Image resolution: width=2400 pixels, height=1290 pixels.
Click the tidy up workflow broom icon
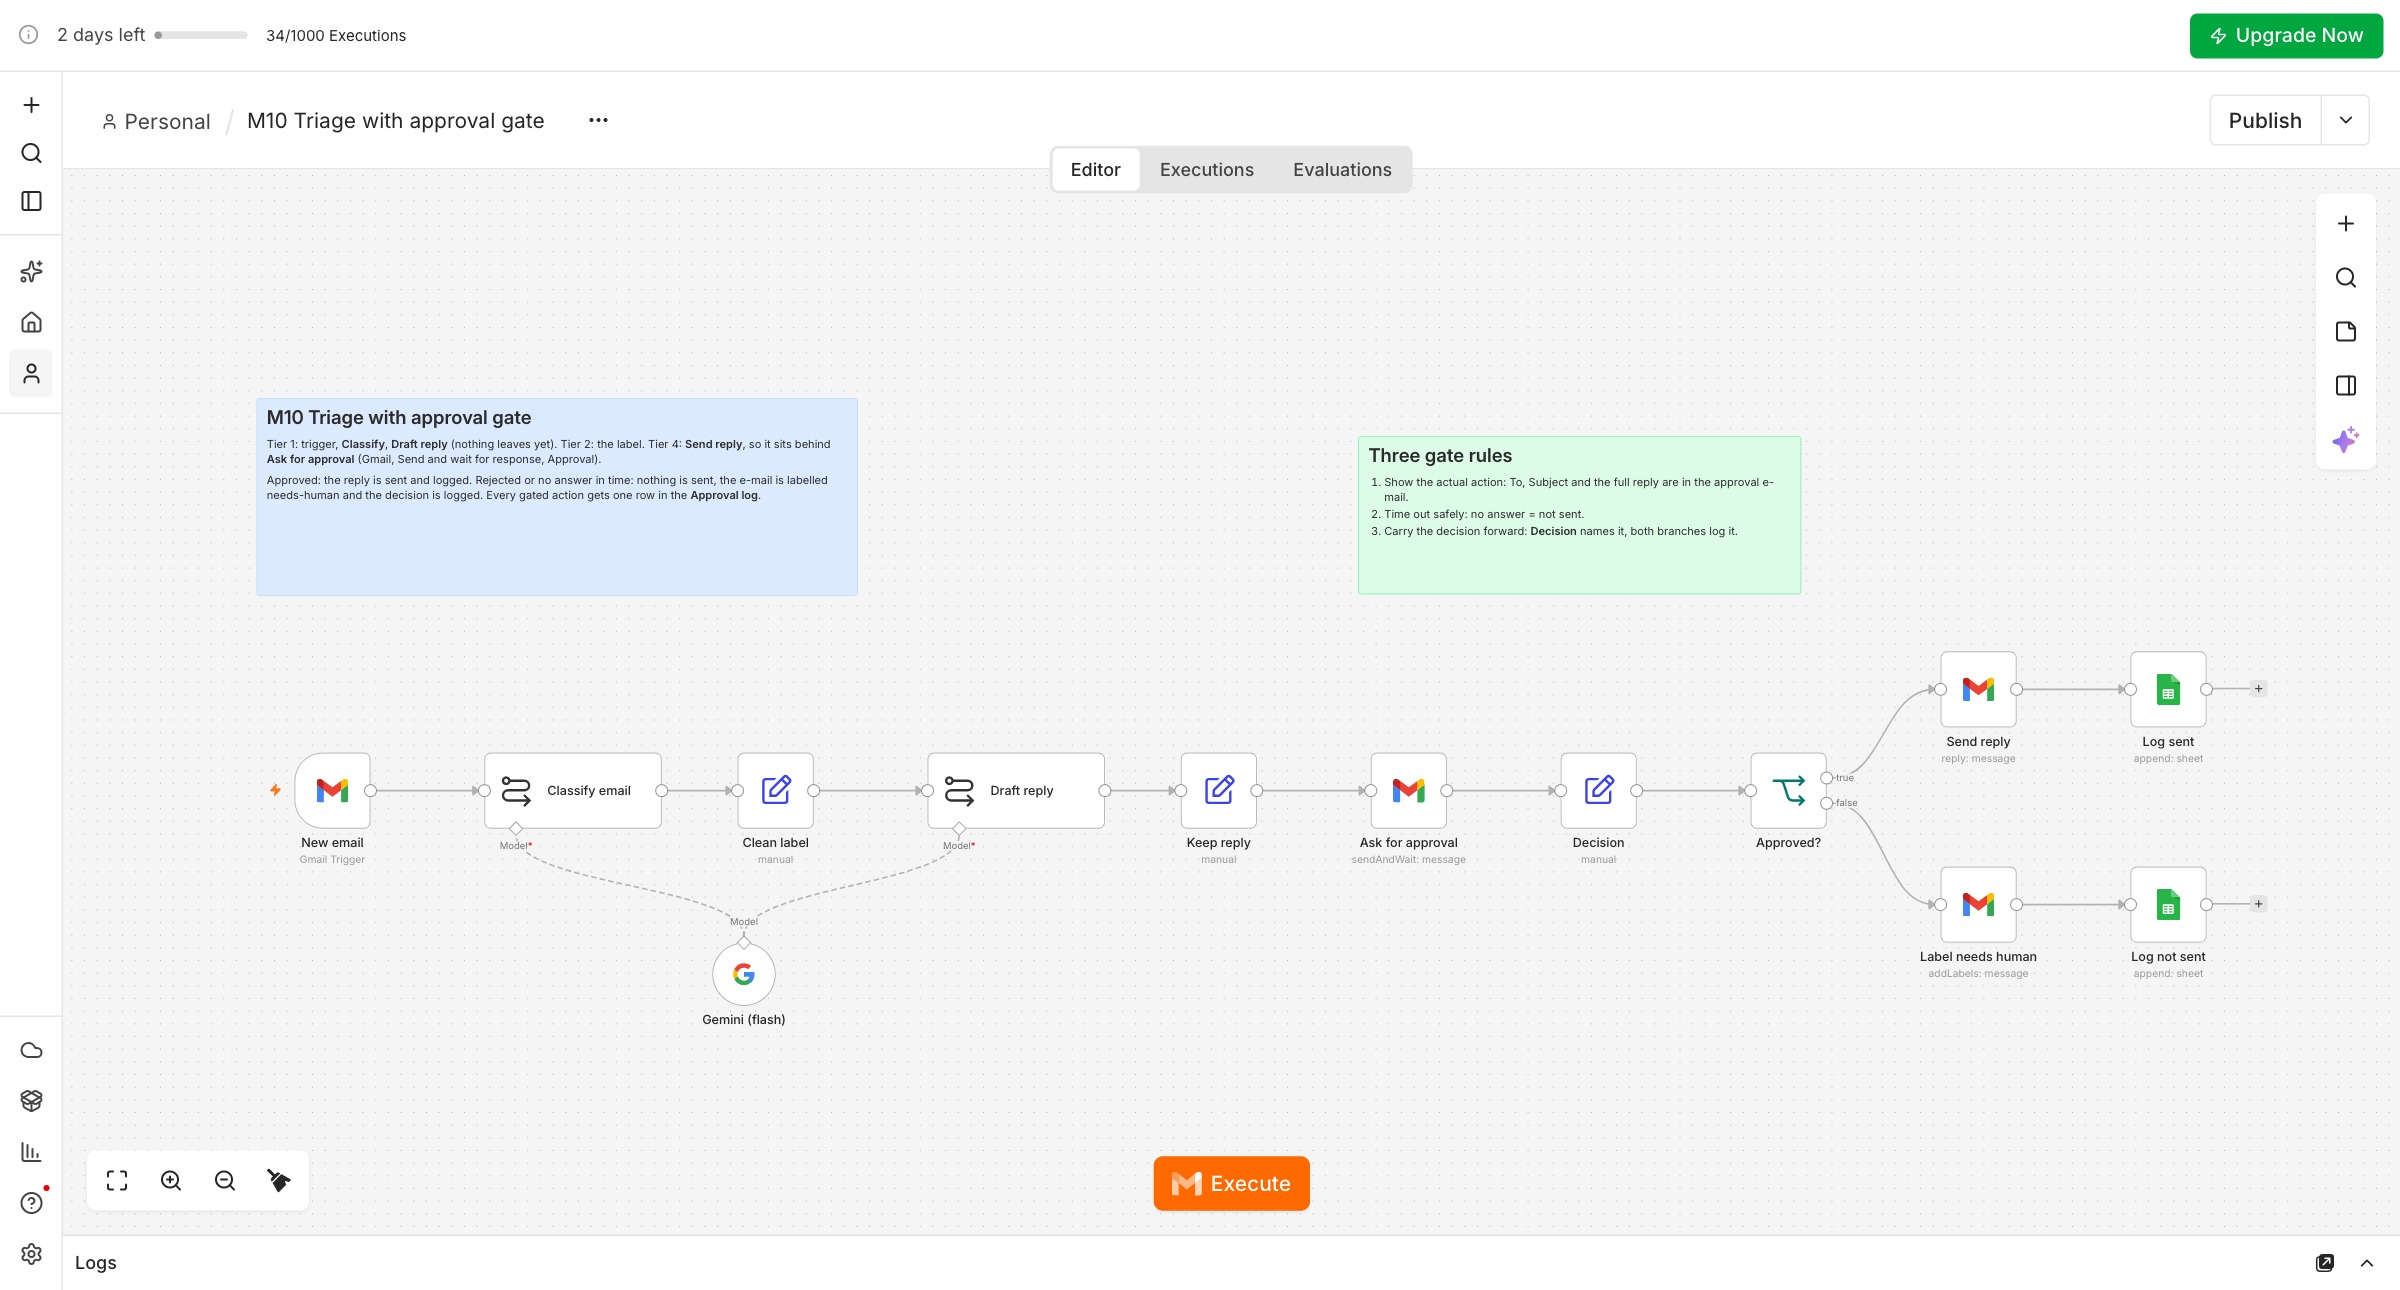pyautogui.click(x=279, y=1181)
